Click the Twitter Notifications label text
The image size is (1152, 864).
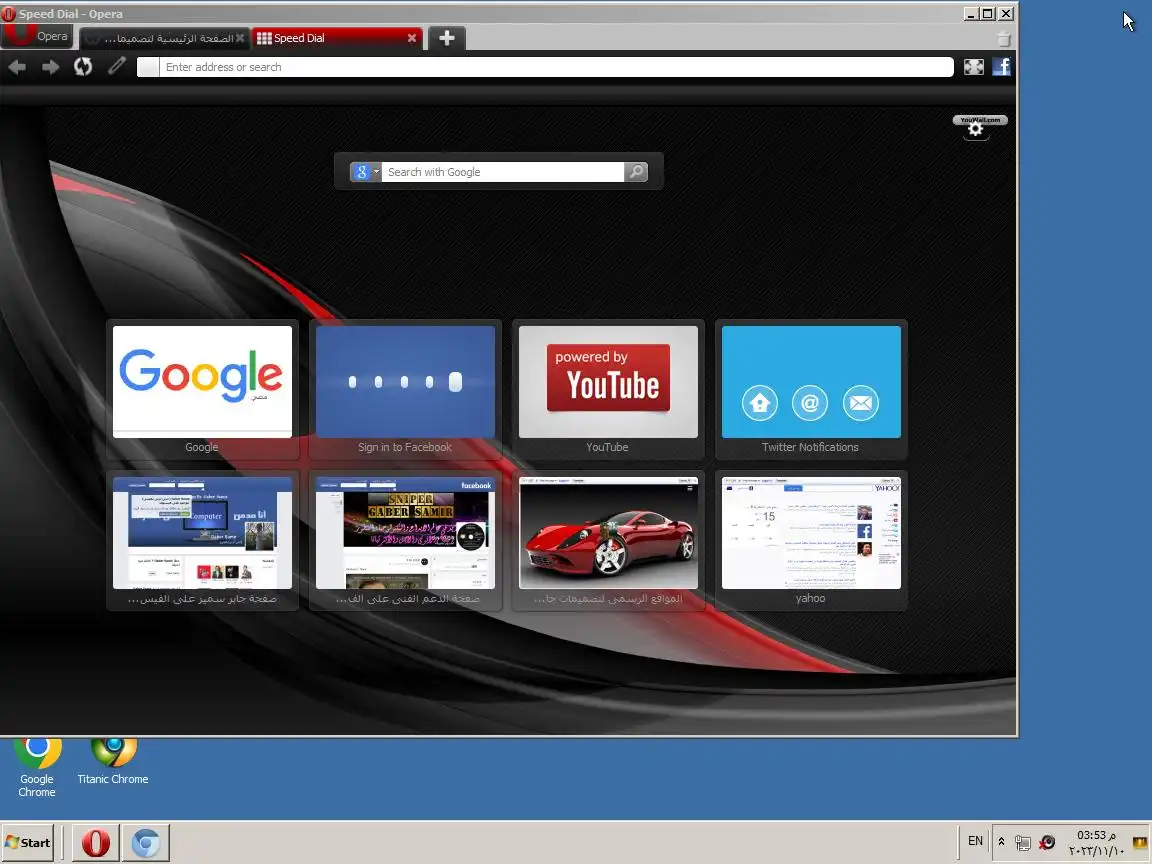(x=810, y=447)
